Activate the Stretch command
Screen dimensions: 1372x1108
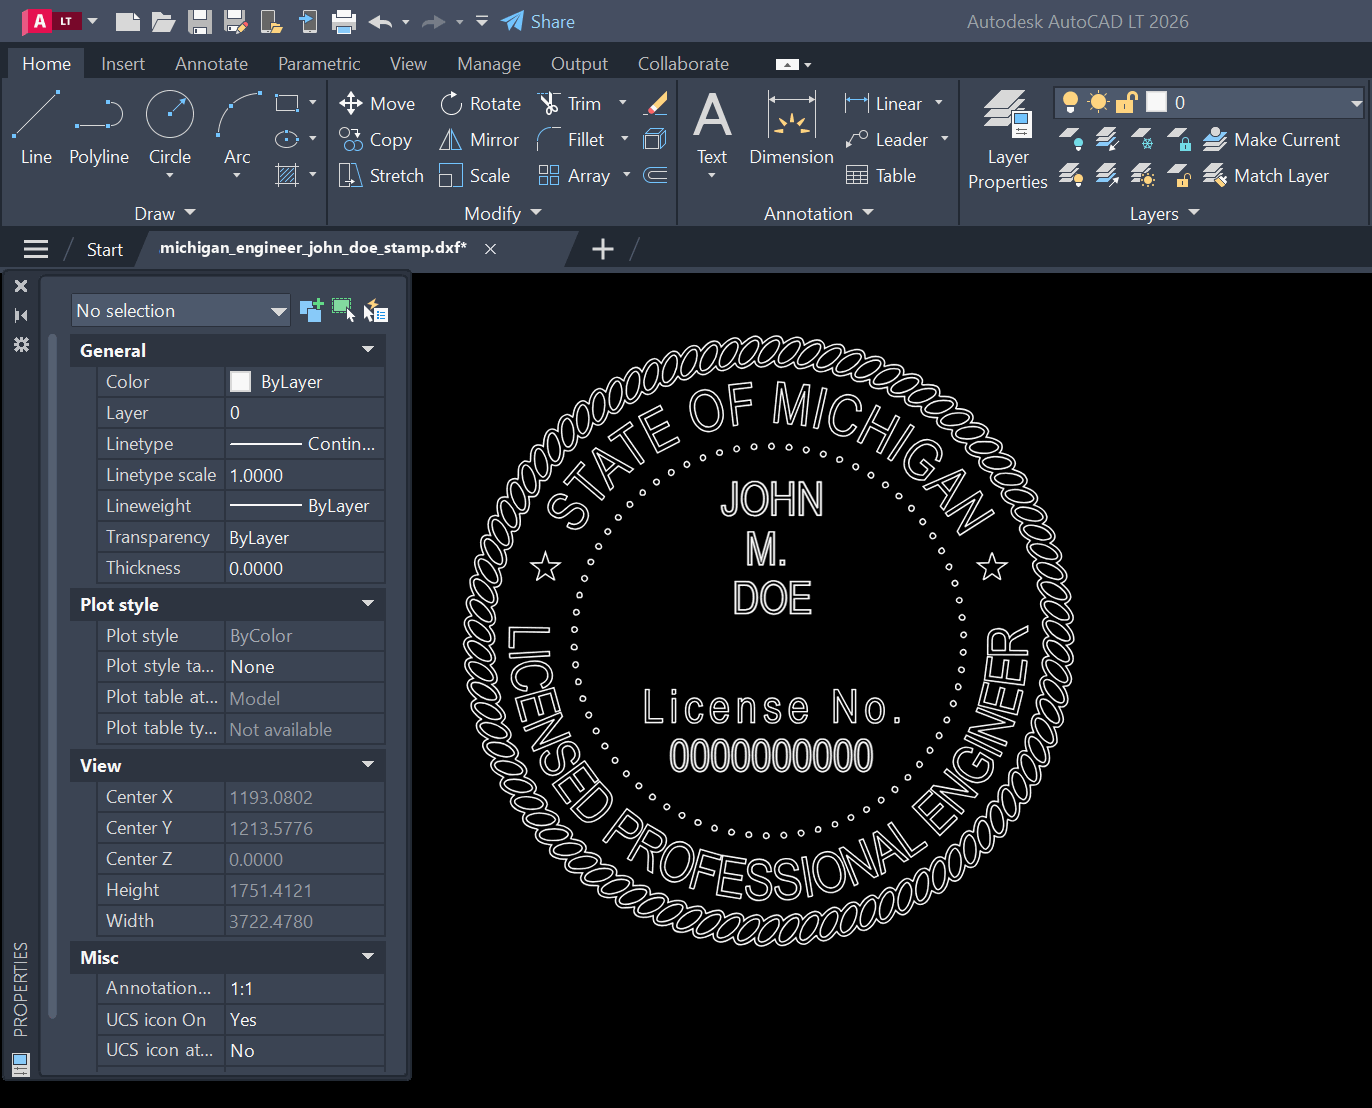tap(381, 175)
